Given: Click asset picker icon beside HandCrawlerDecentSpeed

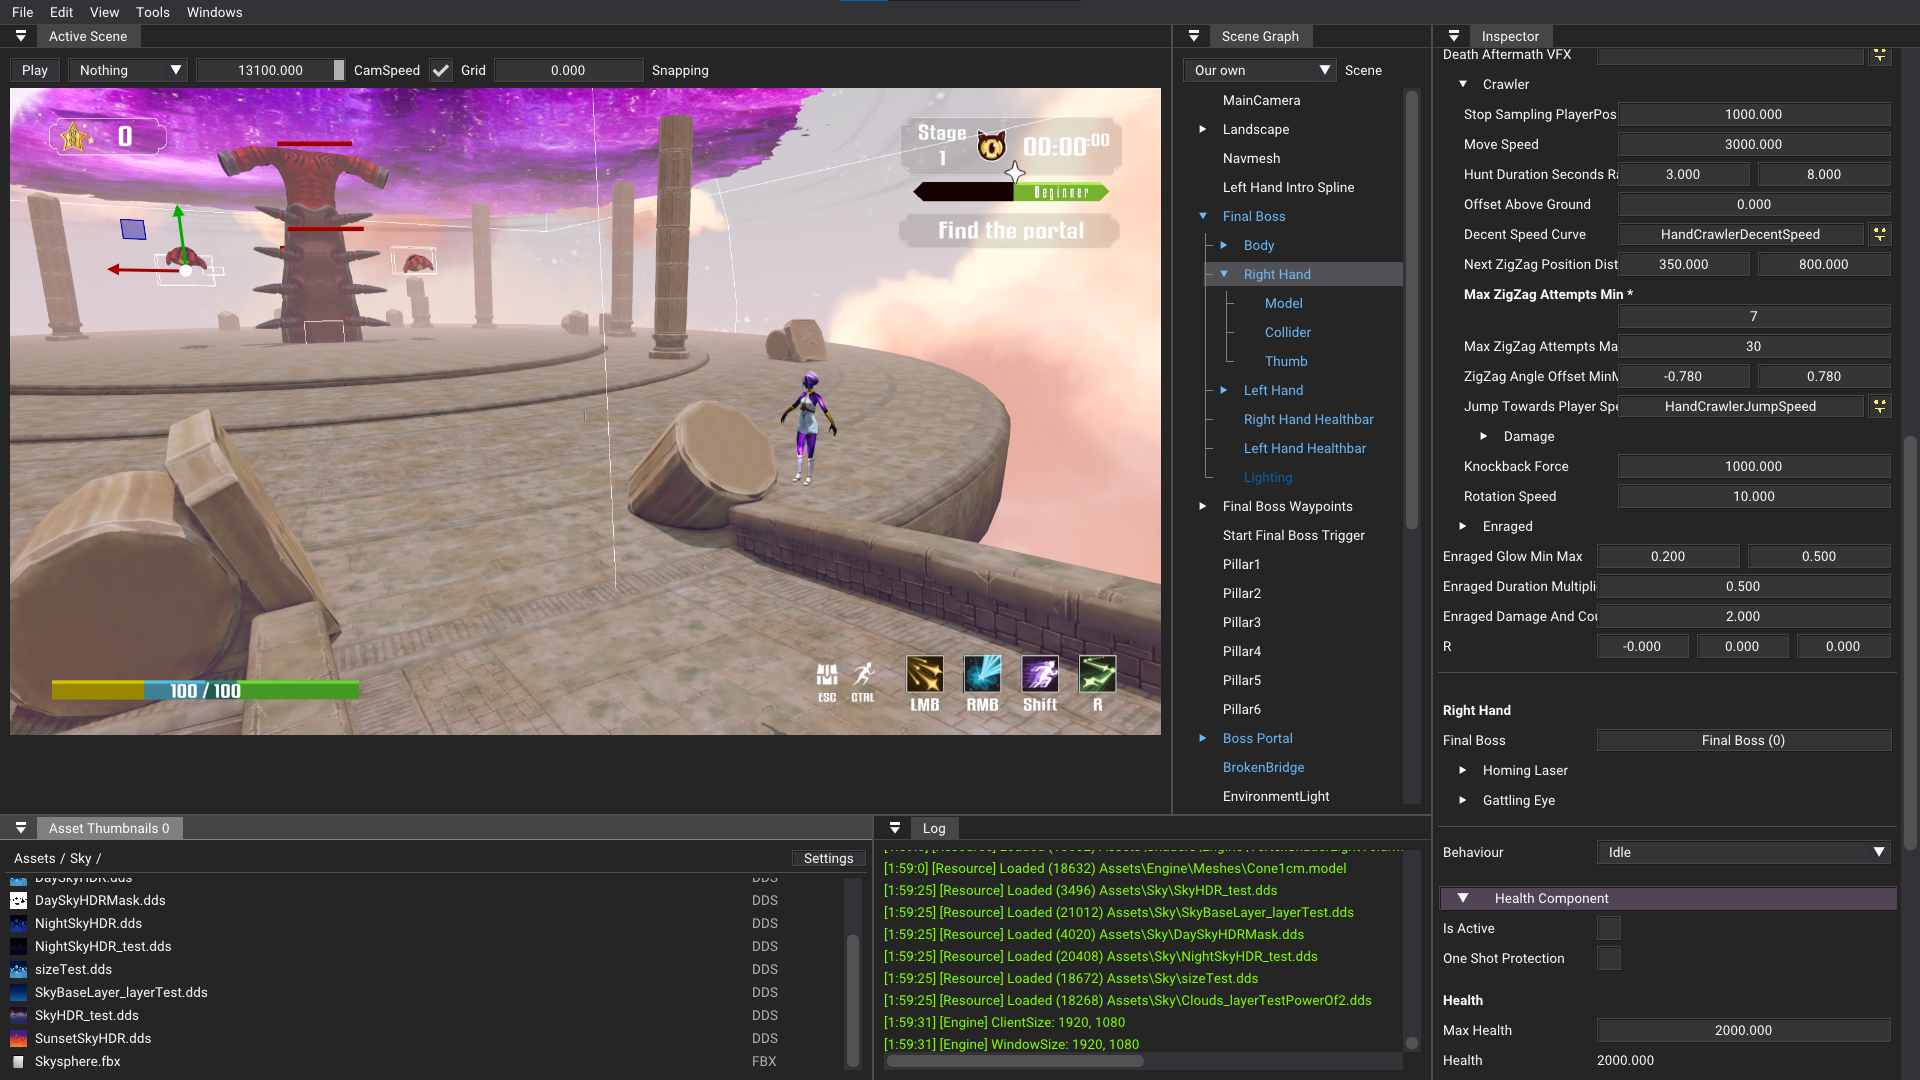Looking at the screenshot, I should 1880,234.
